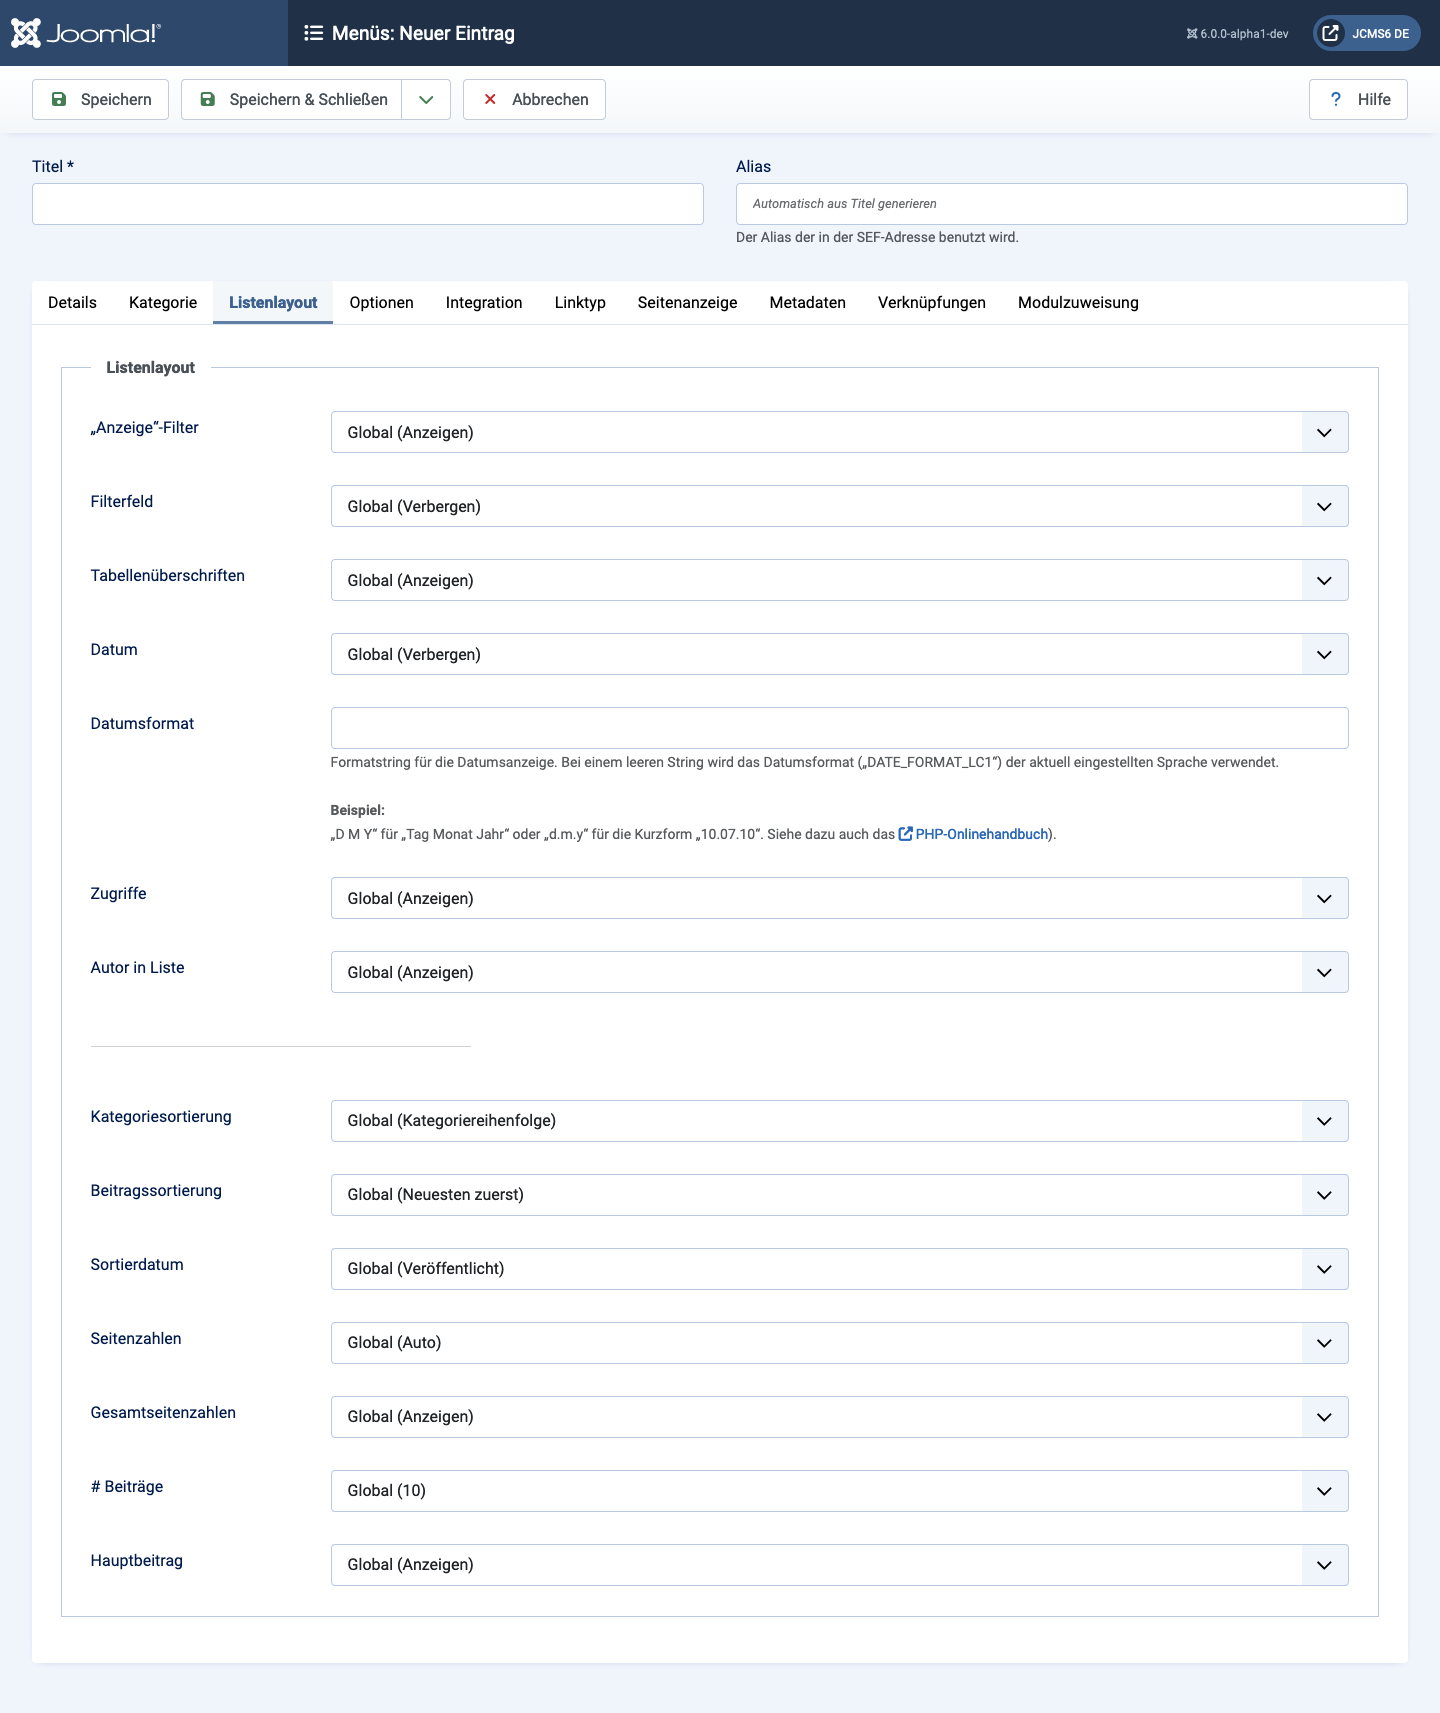1440x1713 pixels.
Task: Click the 6.0.0-alpha1-dev version label
Action: pos(1237,33)
